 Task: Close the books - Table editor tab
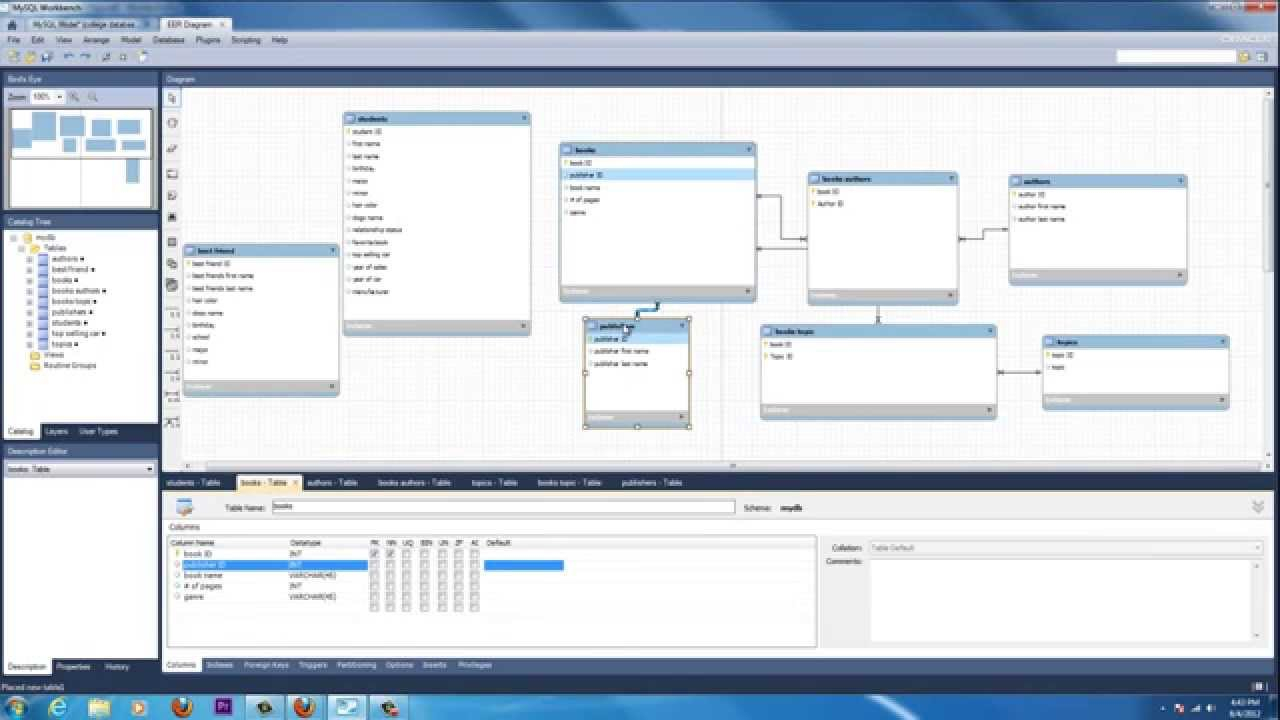[295, 483]
